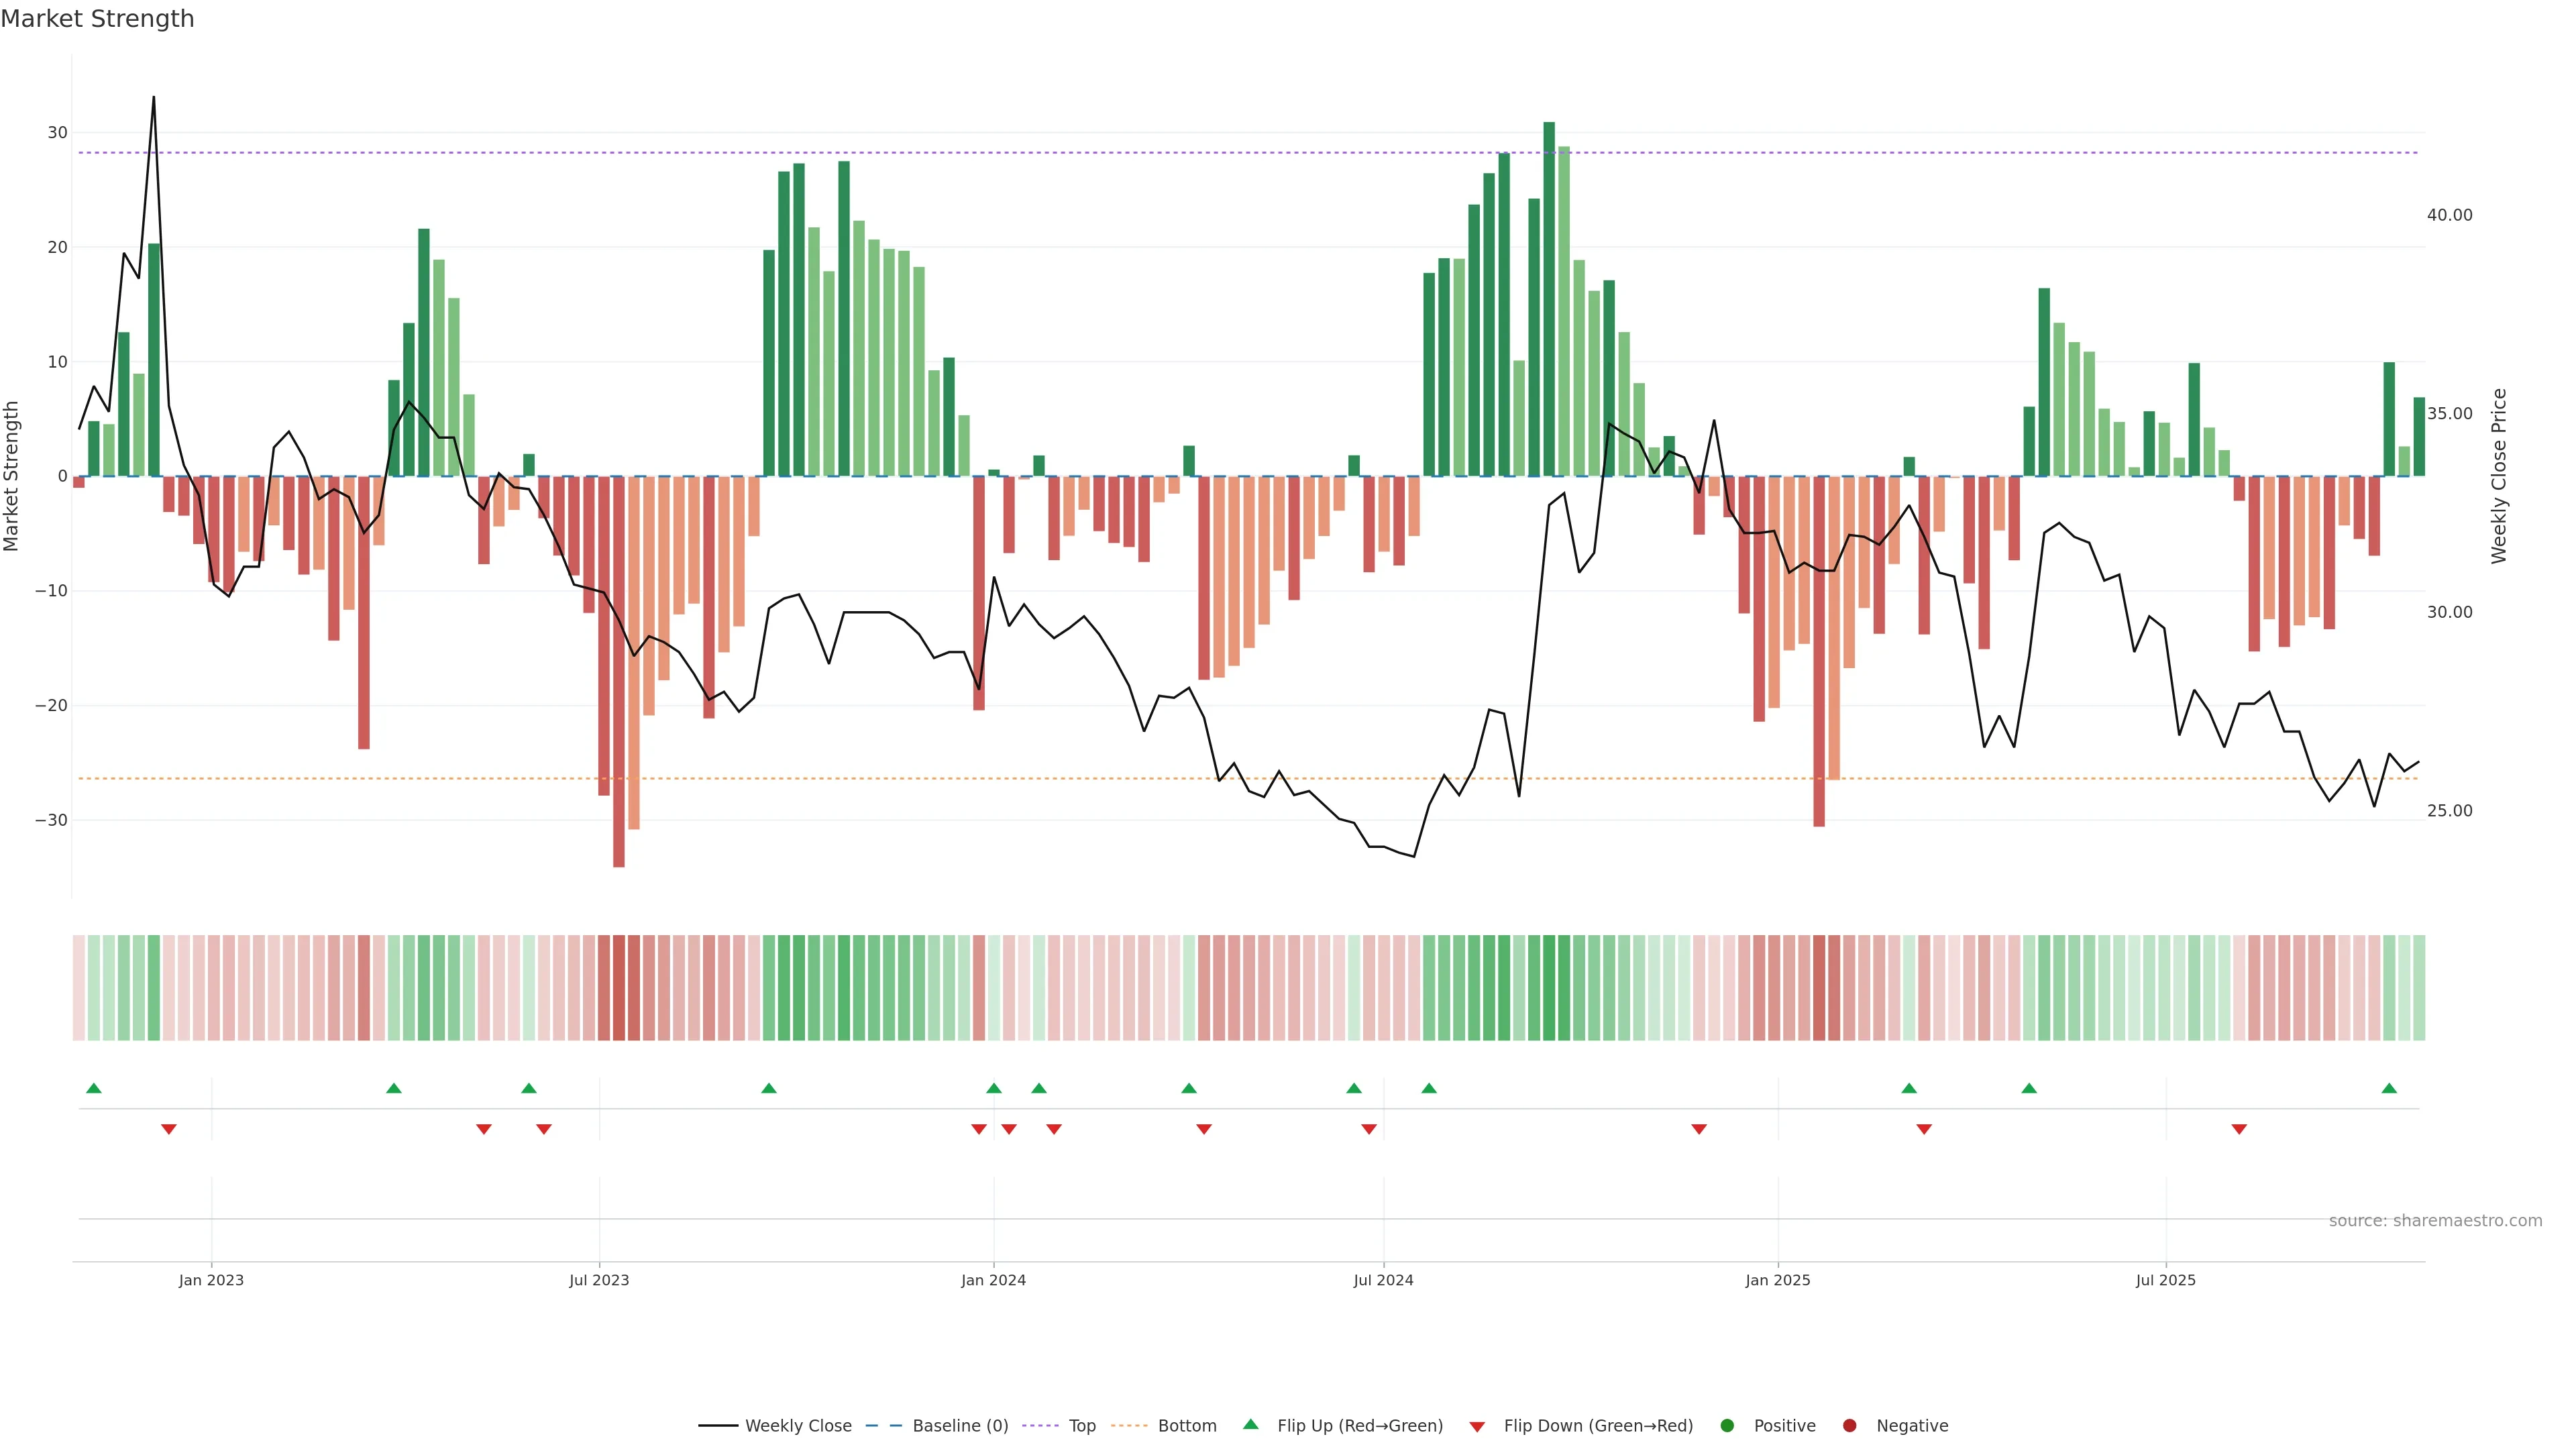Click the red Flip Down triangle legend icon
The image size is (2576, 1449).
1476,1427
